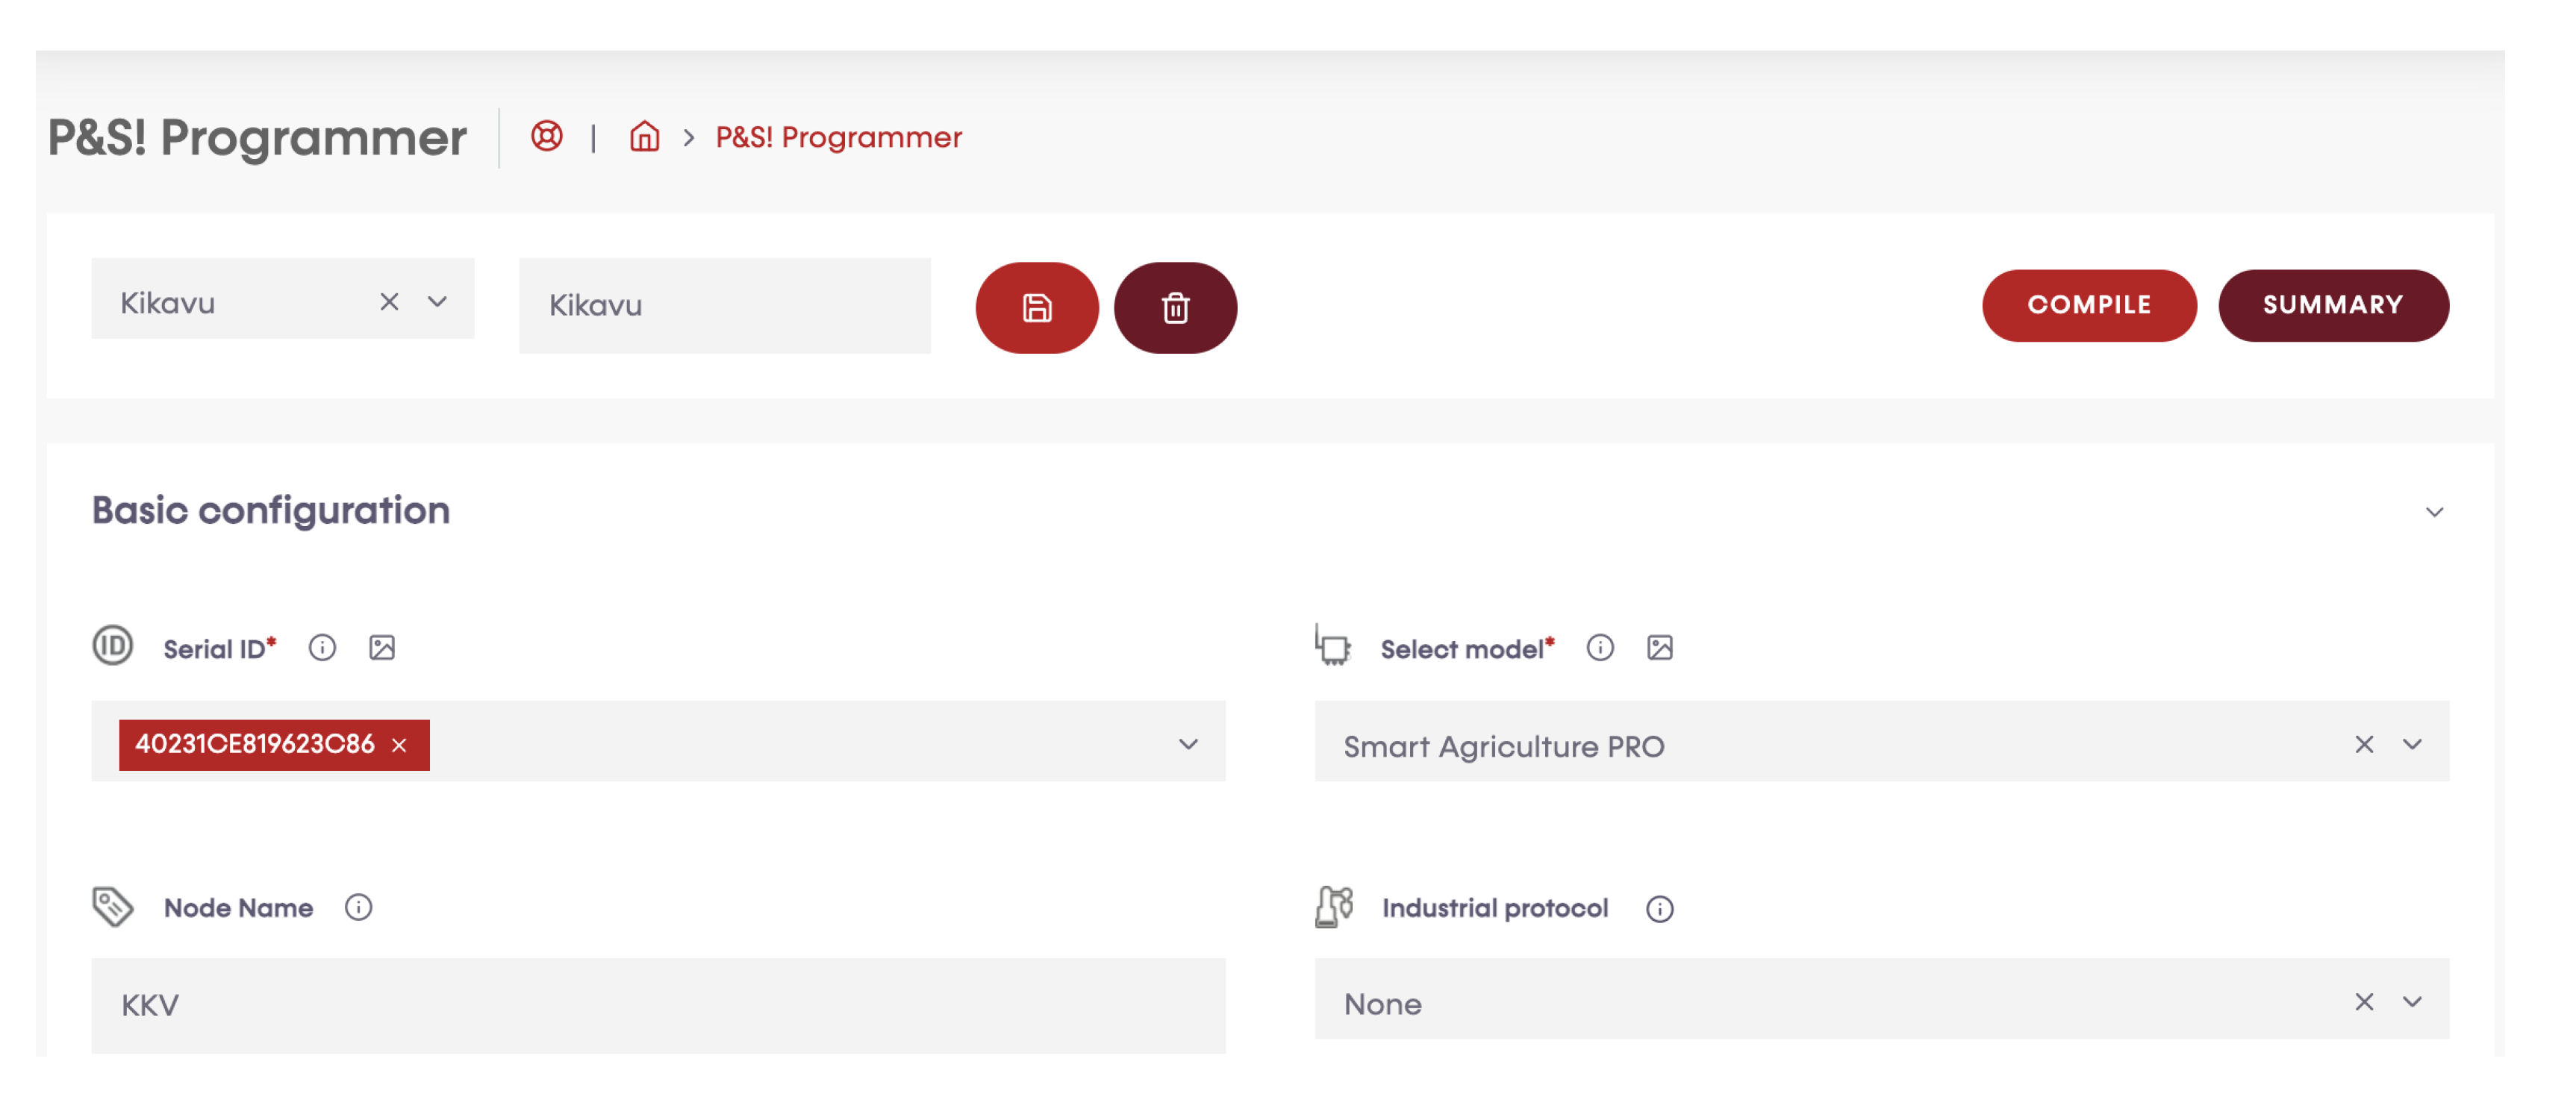Viewport: 2576px width, 1094px height.
Task: Expand the Kikavu device selector dropdown
Action: (x=437, y=301)
